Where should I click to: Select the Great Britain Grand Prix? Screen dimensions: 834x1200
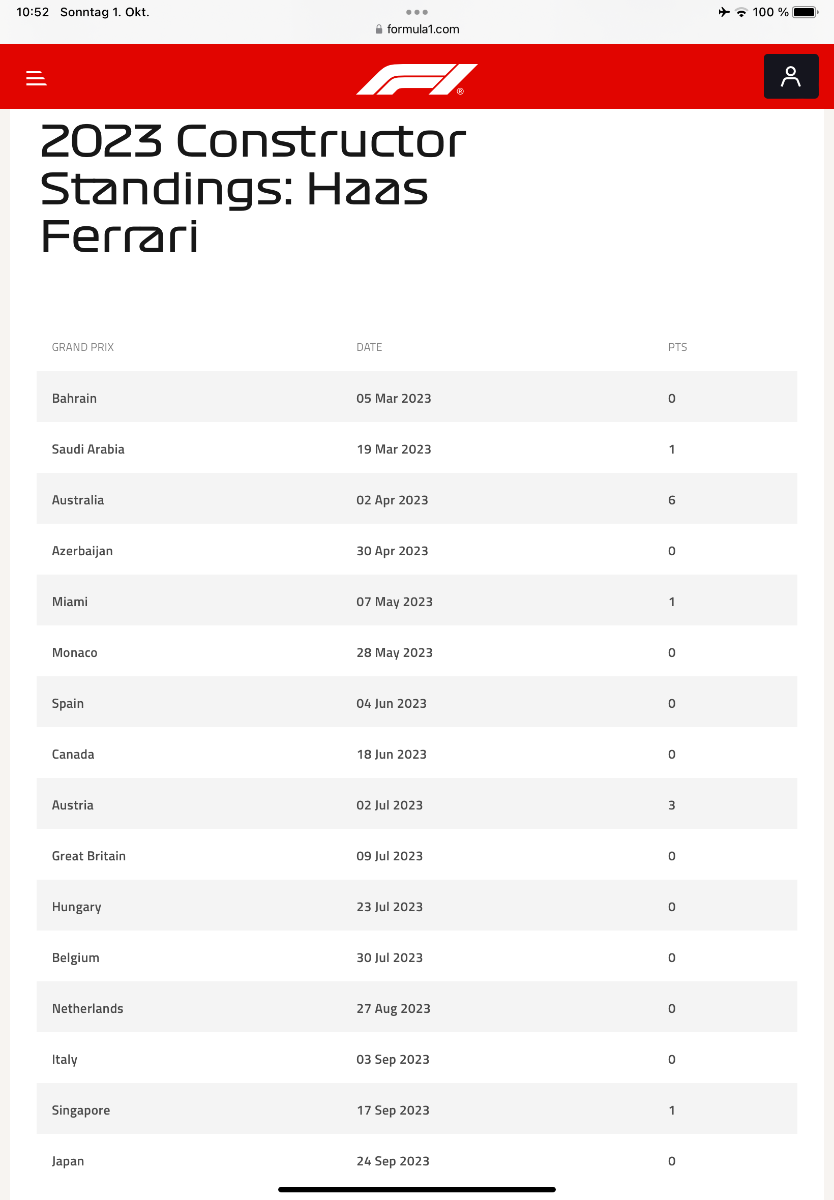point(89,856)
